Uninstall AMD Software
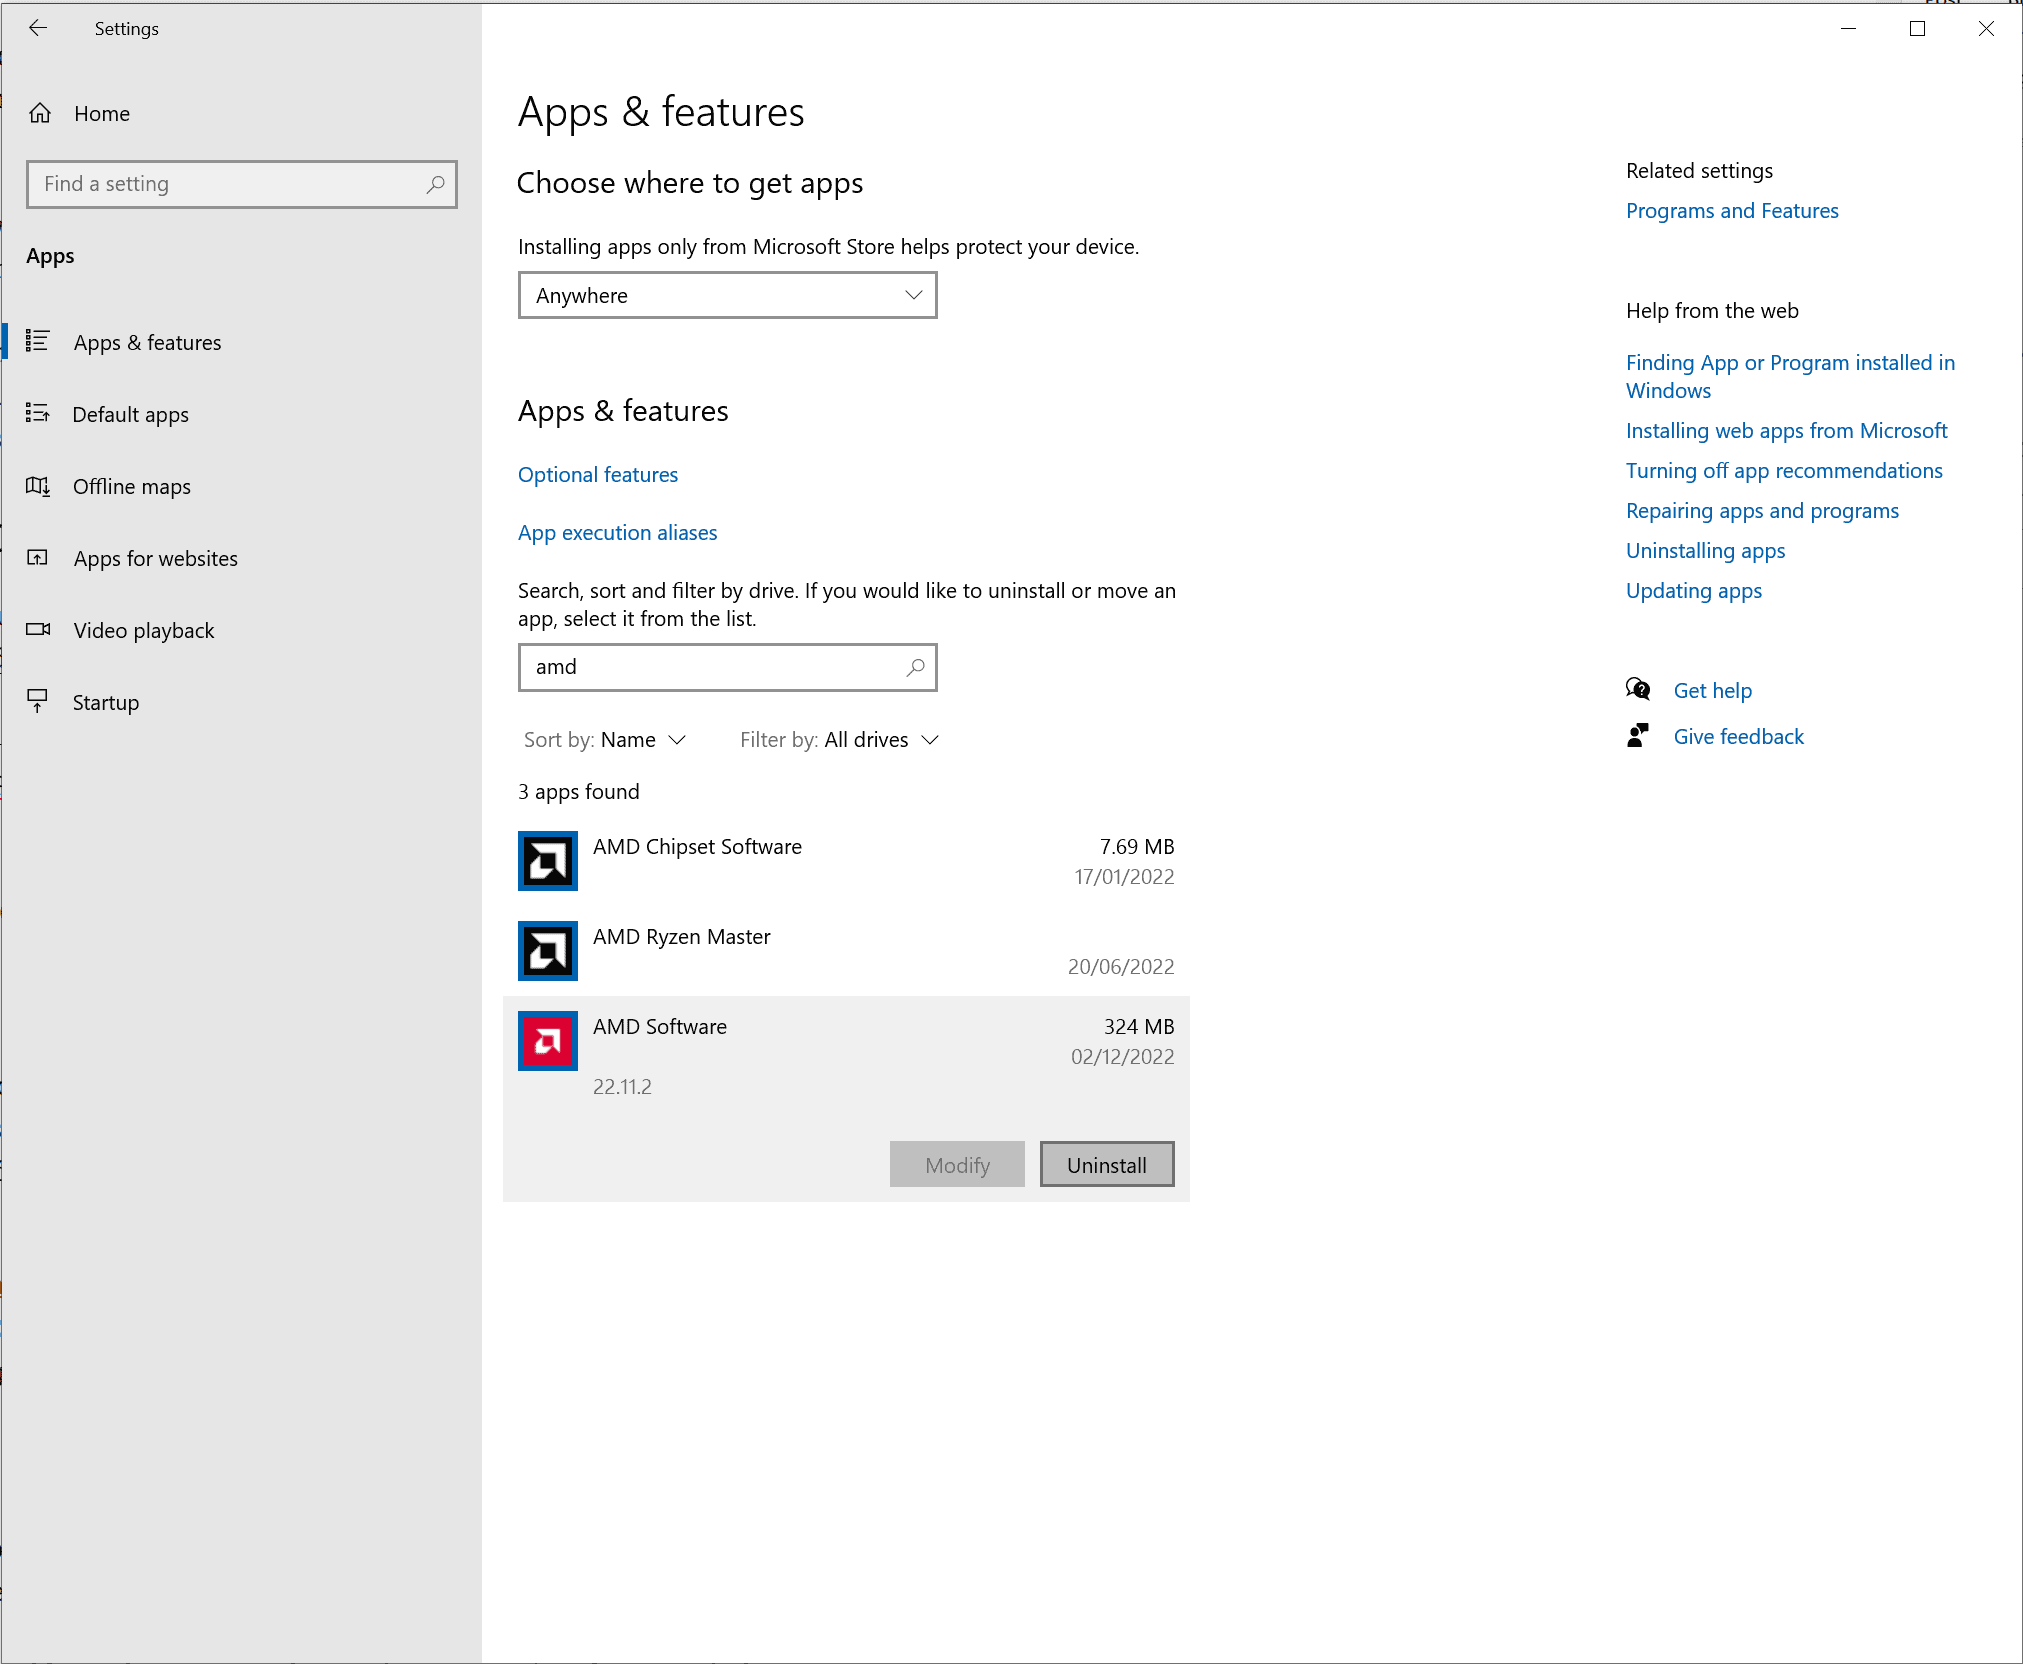The image size is (2023, 1664). pyautogui.click(x=1106, y=1164)
